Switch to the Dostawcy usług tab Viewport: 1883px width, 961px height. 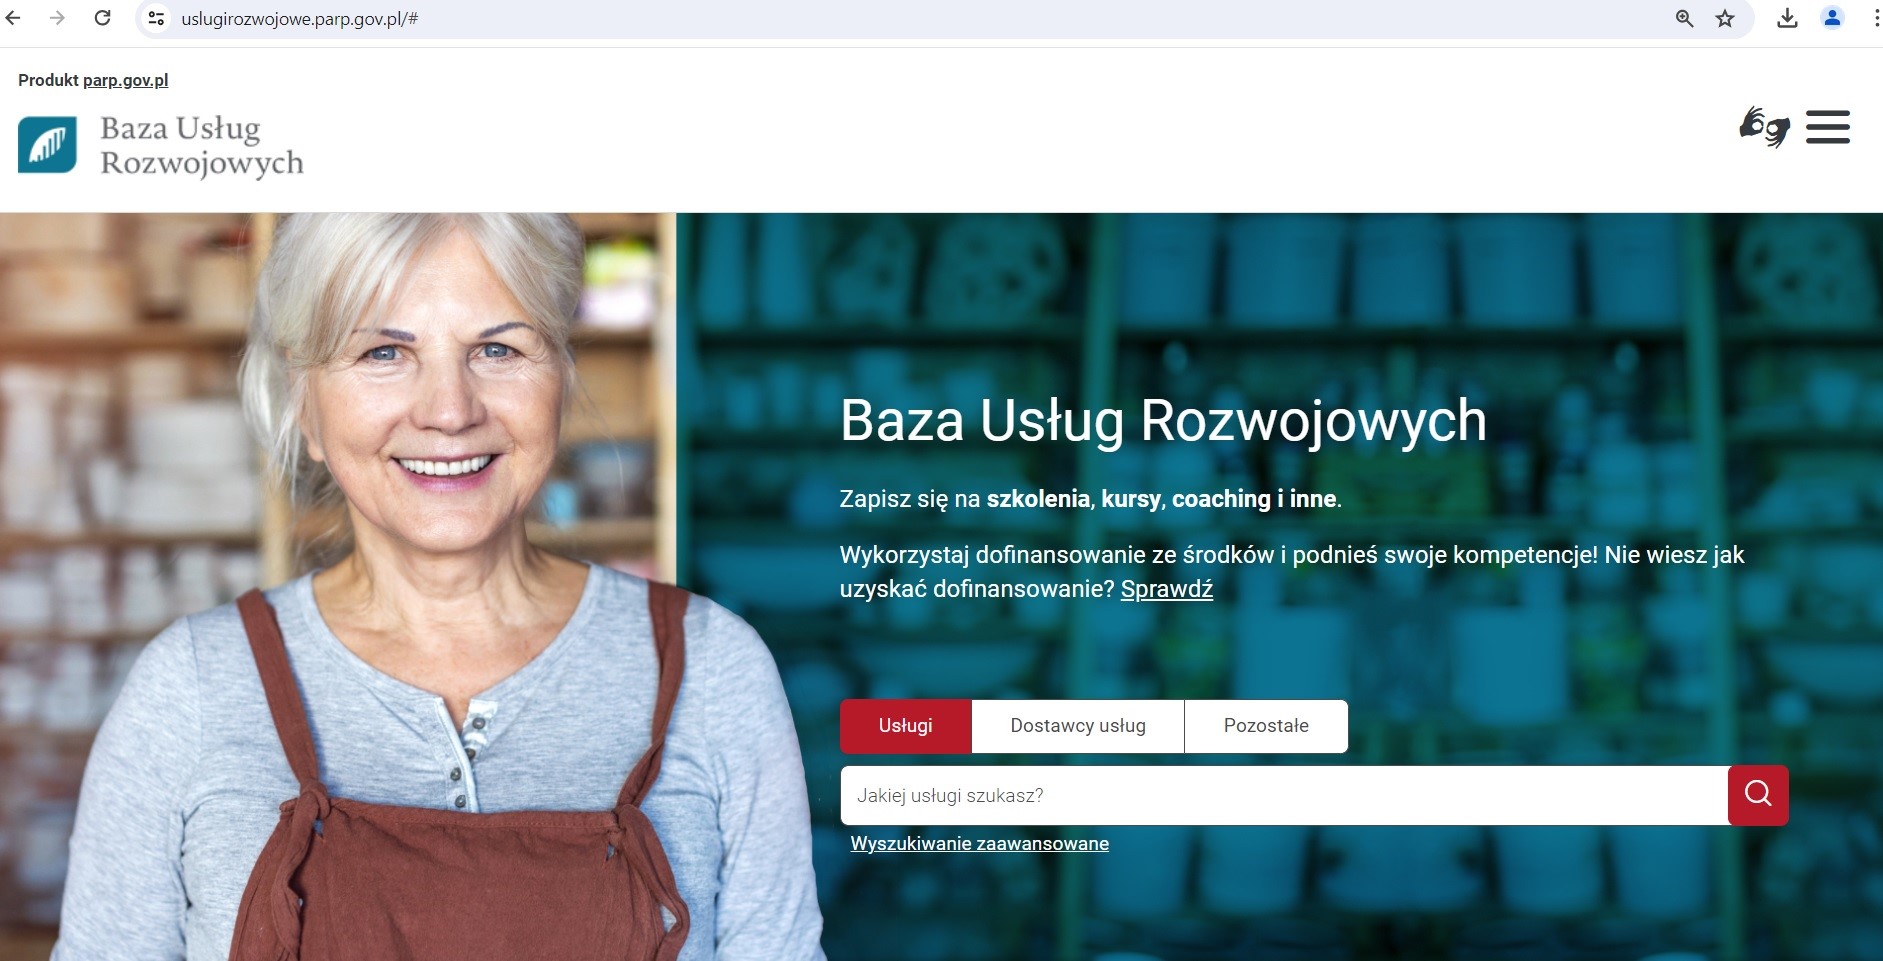click(x=1078, y=726)
